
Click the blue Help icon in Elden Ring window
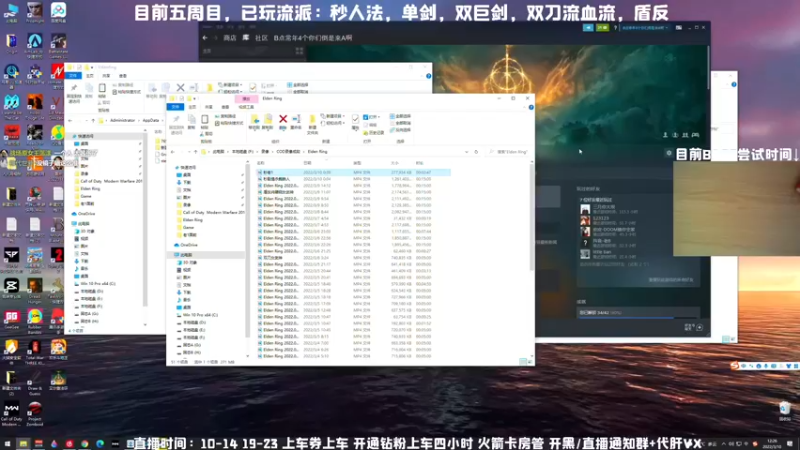click(531, 107)
